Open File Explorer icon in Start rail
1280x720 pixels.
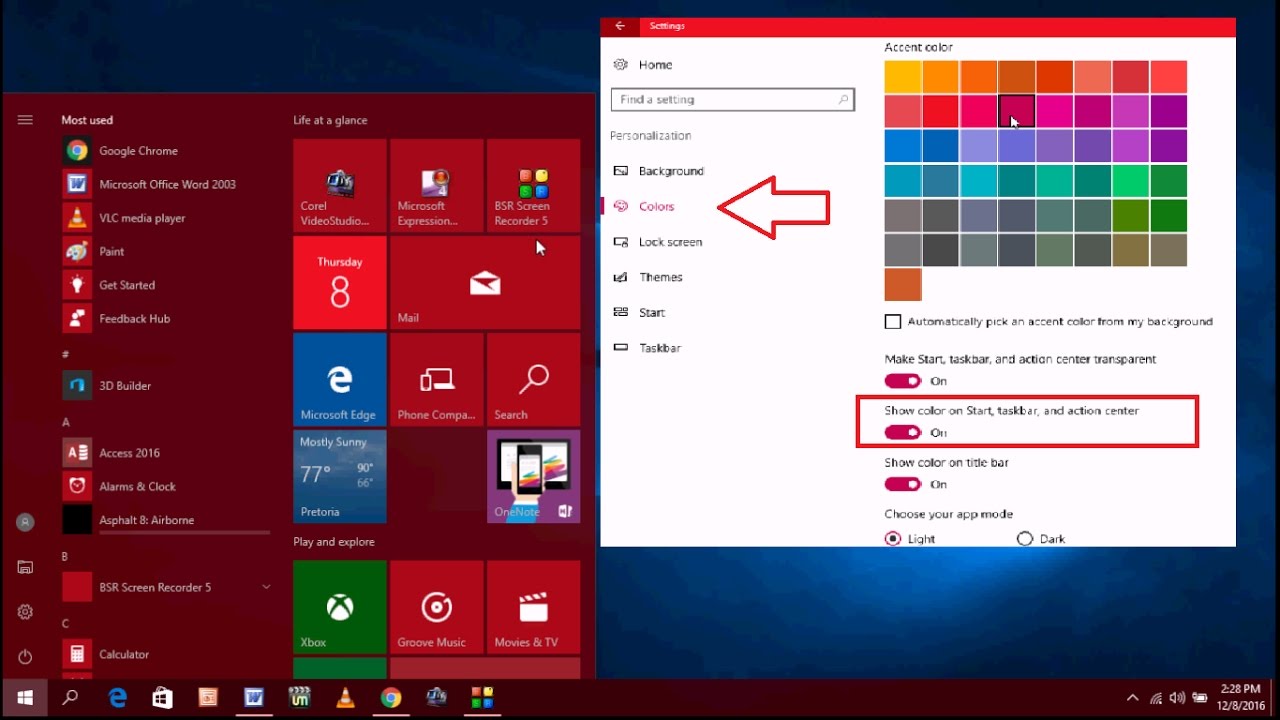point(25,567)
